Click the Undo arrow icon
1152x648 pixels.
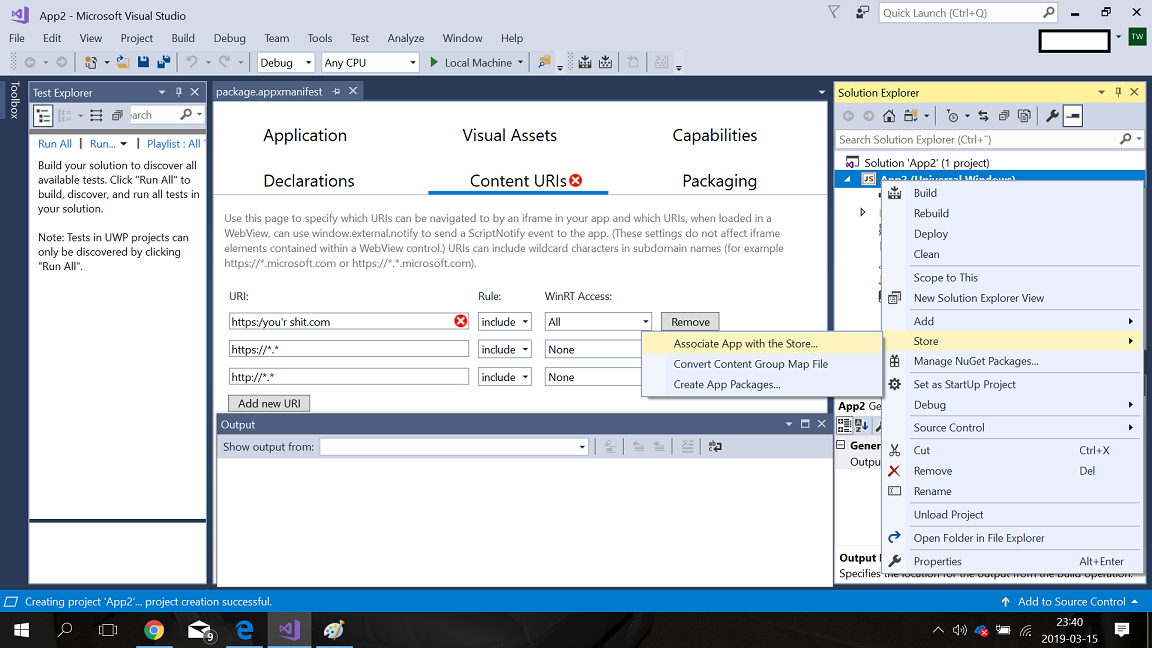pyautogui.click(x=192, y=62)
